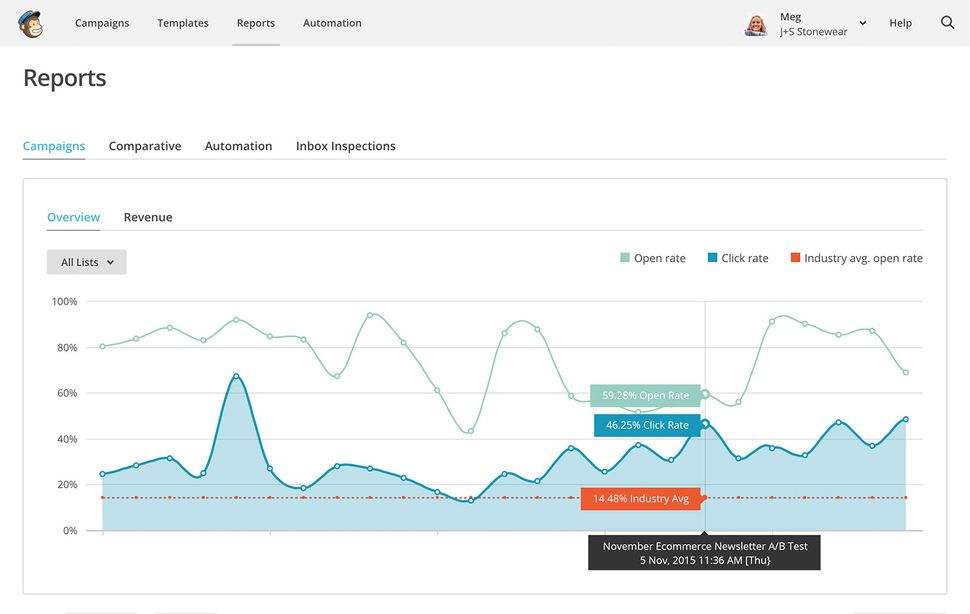Screen dimensions: 970x614
Task: Toggle the Open rate series visibility
Action: coord(660,258)
